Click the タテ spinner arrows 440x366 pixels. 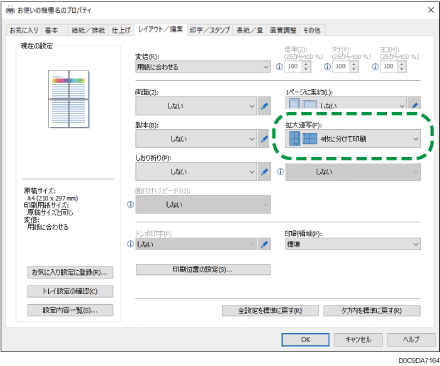tap(354, 66)
